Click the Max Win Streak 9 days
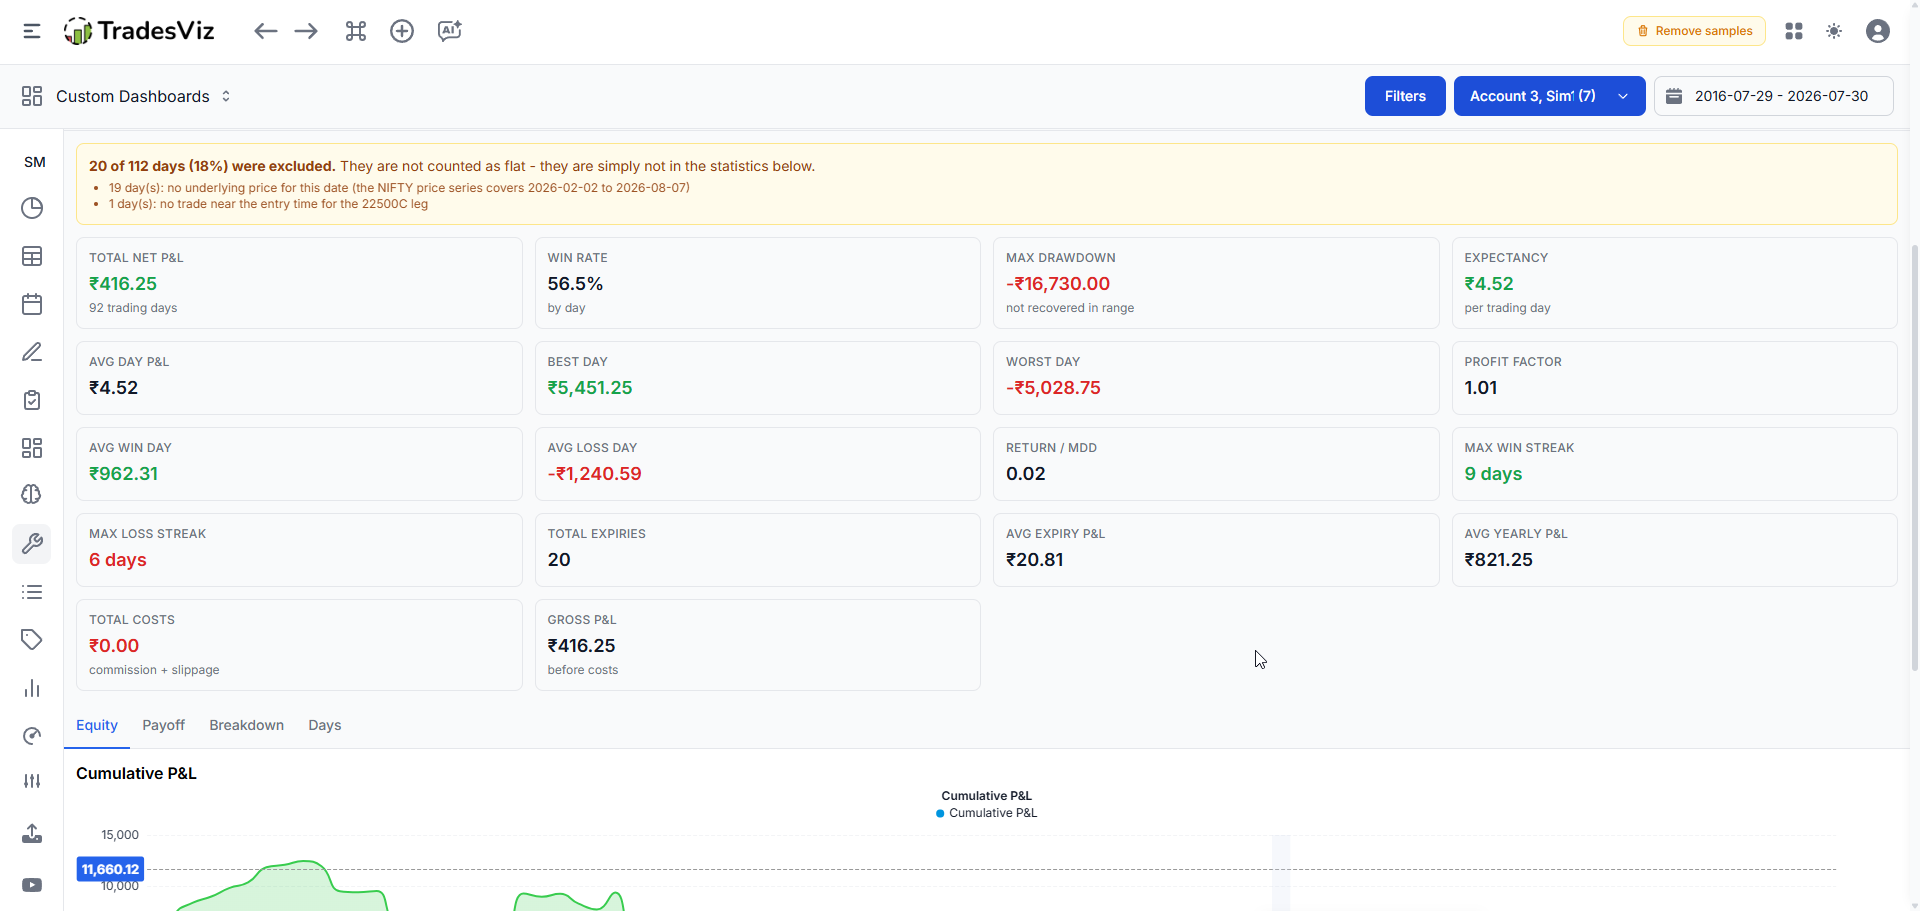Screen dimensions: 1920x911 pos(1493,474)
